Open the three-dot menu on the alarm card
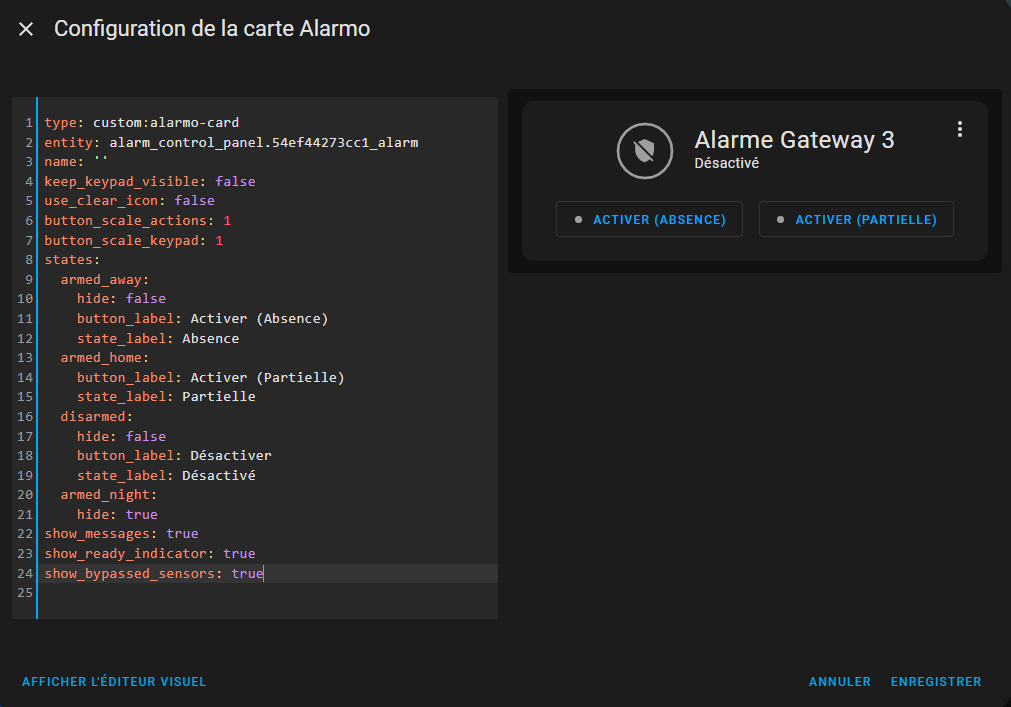This screenshot has height=707, width=1011. [959, 129]
